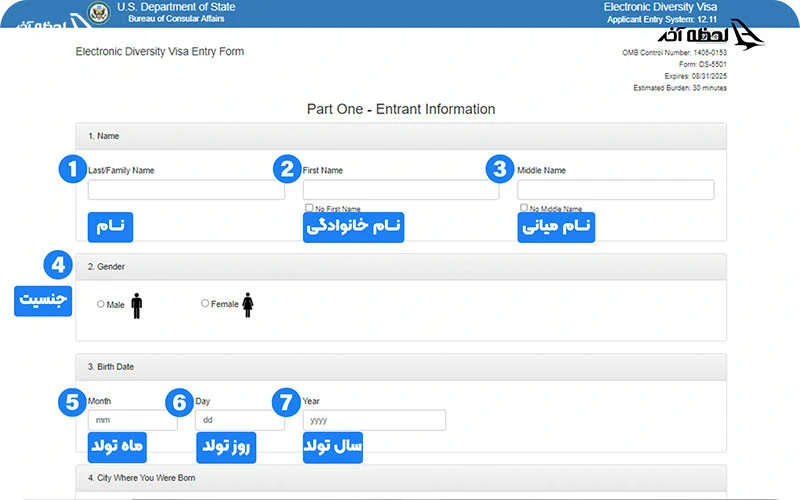Click the 'Electronic Diversity Visa' header text
Viewport: 800px width, 500px height.
(660, 7)
